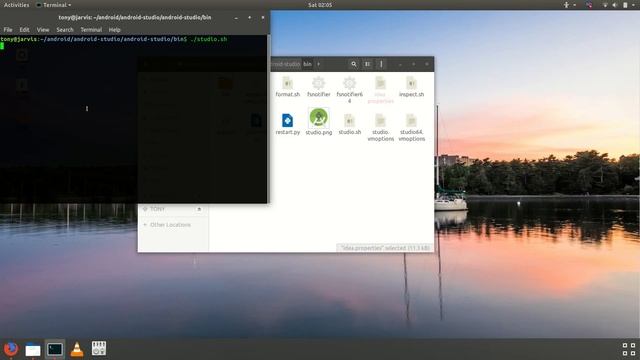
Task: Click the search icon in Files window
Action: coord(354,64)
